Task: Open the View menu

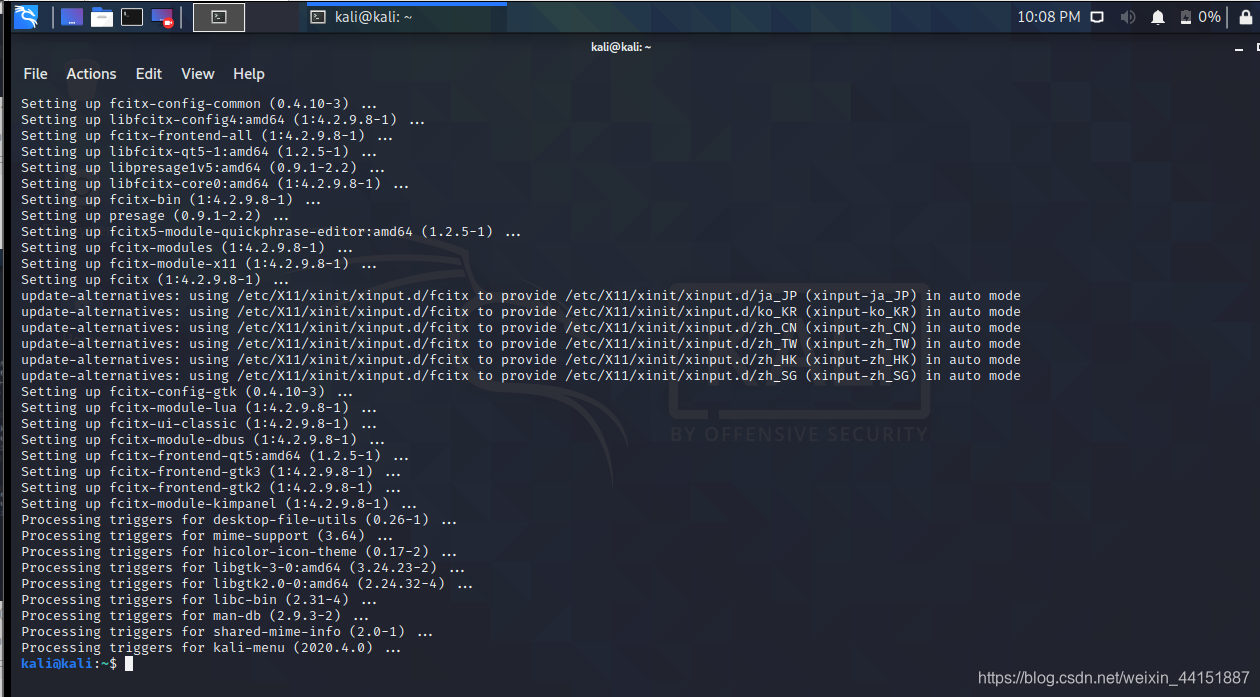Action: pos(198,74)
